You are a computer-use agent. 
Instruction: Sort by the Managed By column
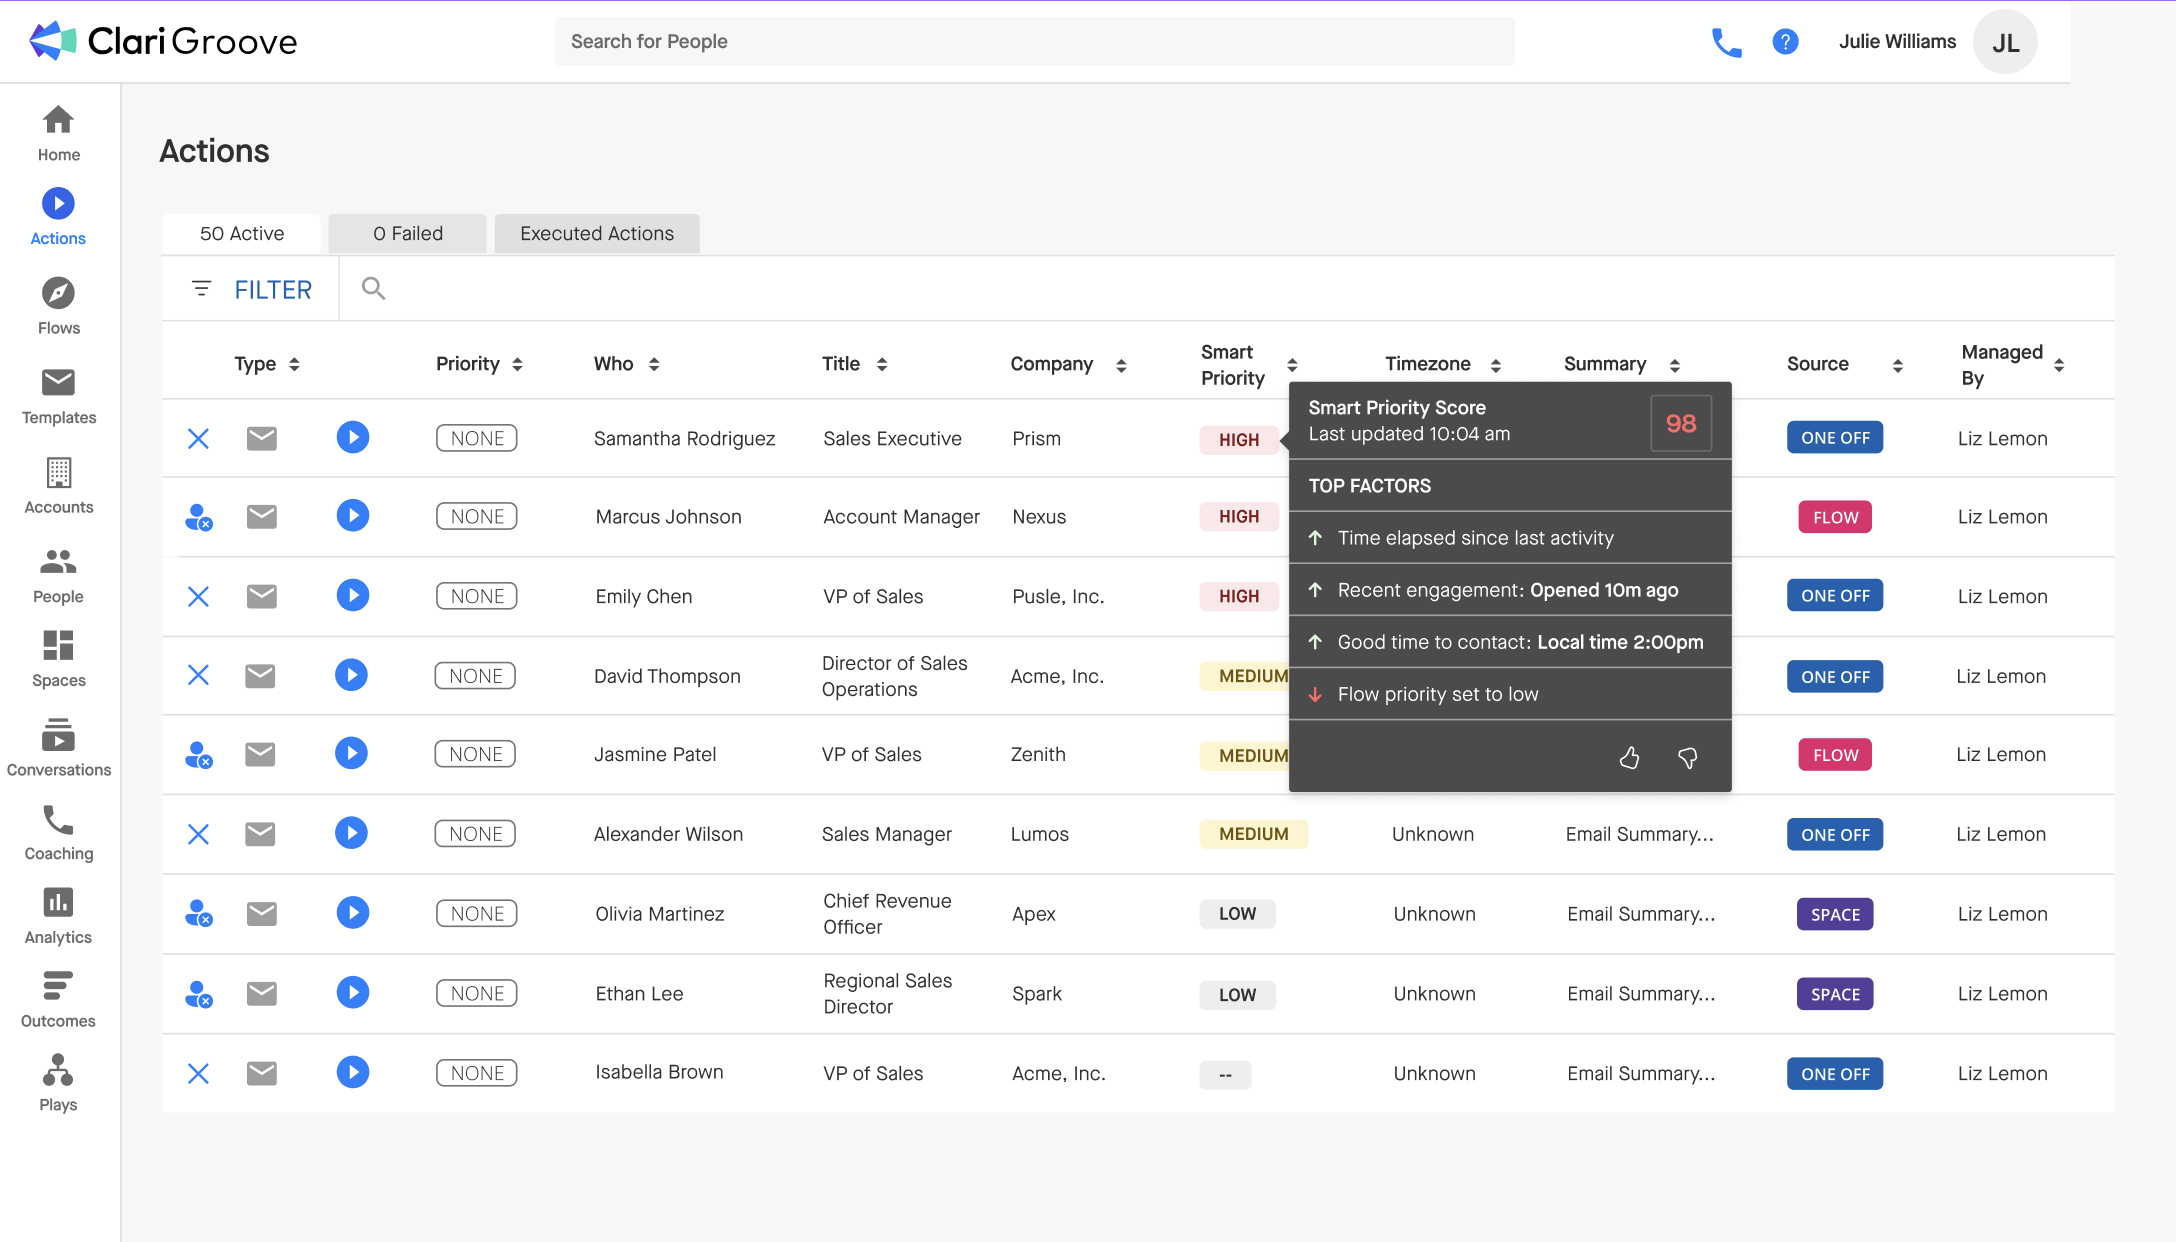pos(2059,365)
